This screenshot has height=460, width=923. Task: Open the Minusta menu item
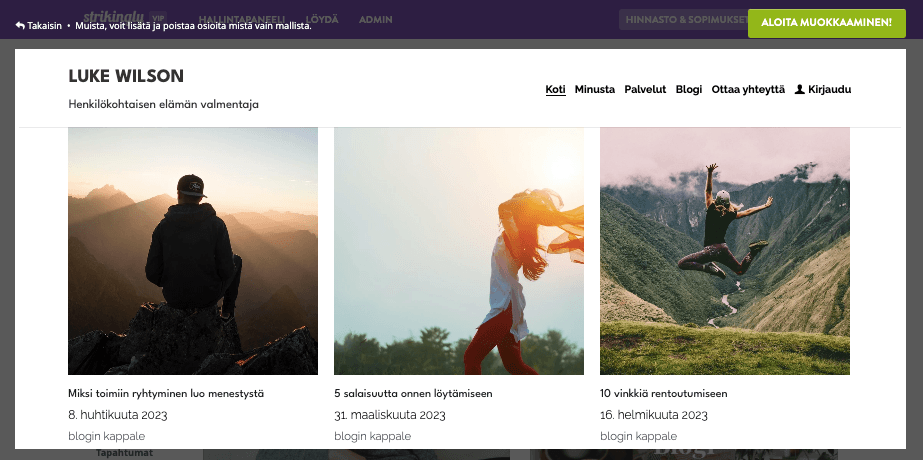(x=595, y=90)
